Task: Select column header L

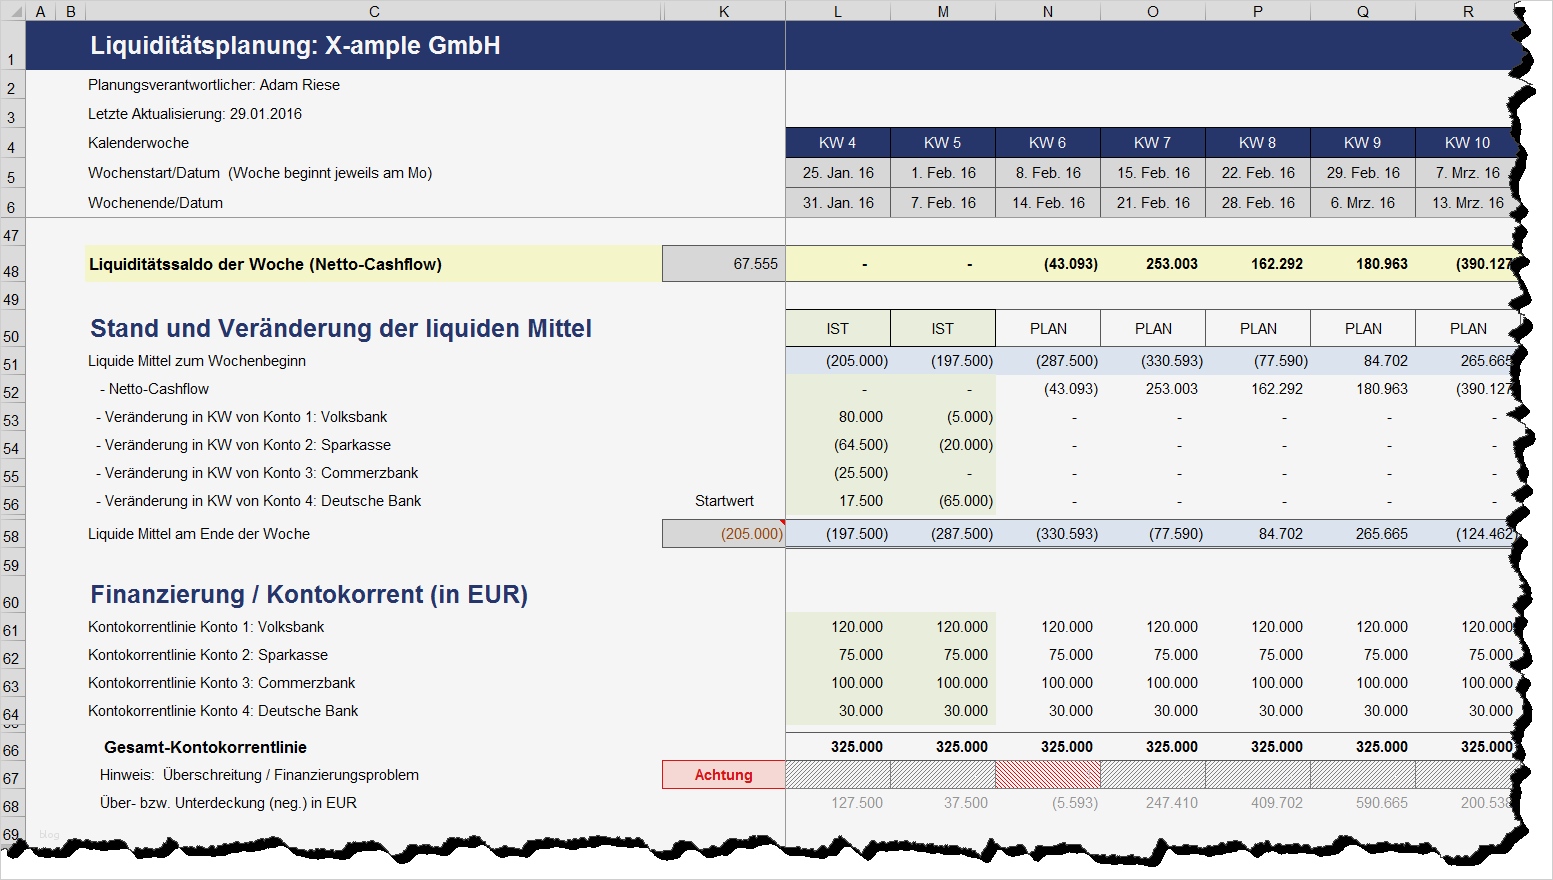Action: [837, 10]
